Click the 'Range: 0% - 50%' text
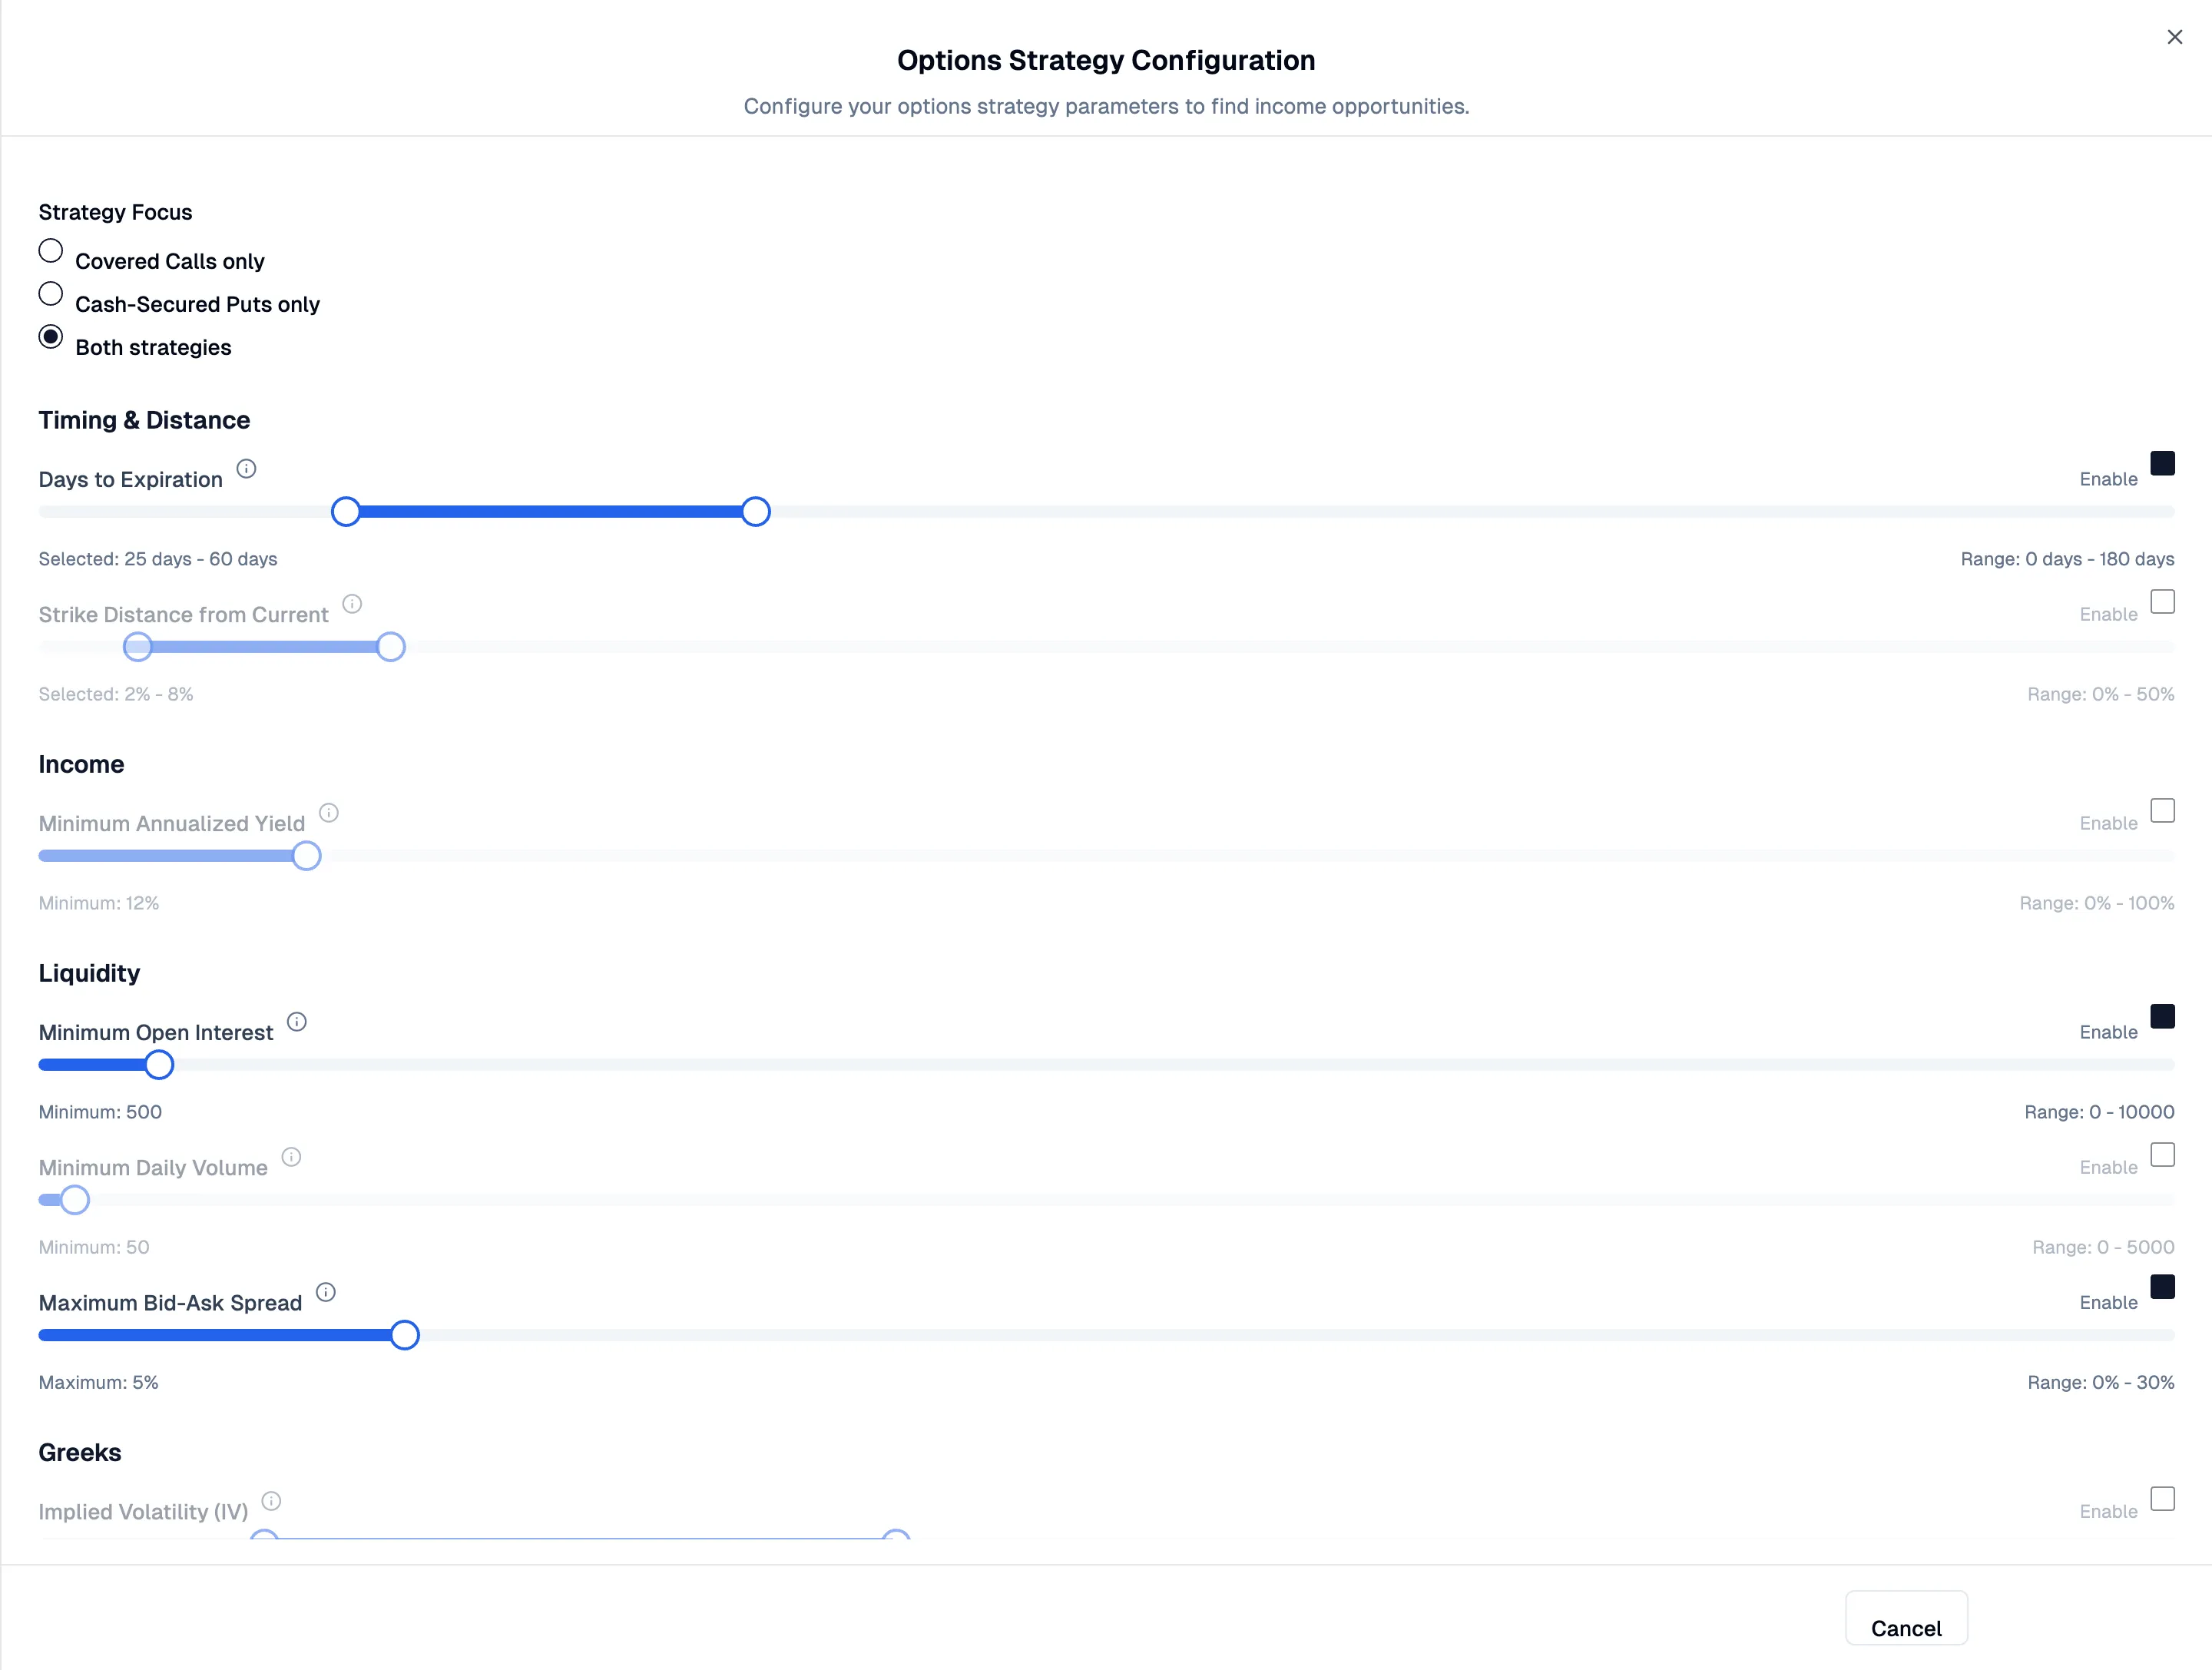Viewport: 2212px width, 1670px height. click(x=2100, y=694)
